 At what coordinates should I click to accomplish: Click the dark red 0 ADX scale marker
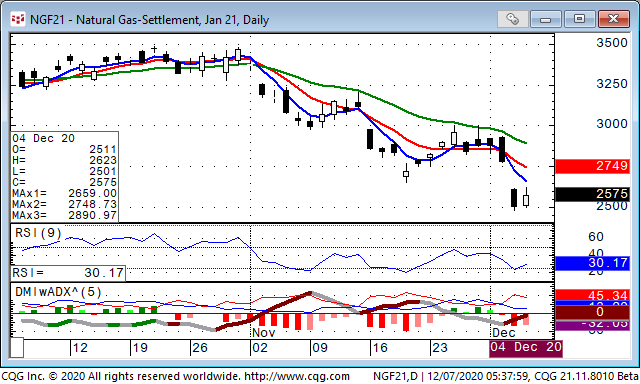click(x=592, y=312)
